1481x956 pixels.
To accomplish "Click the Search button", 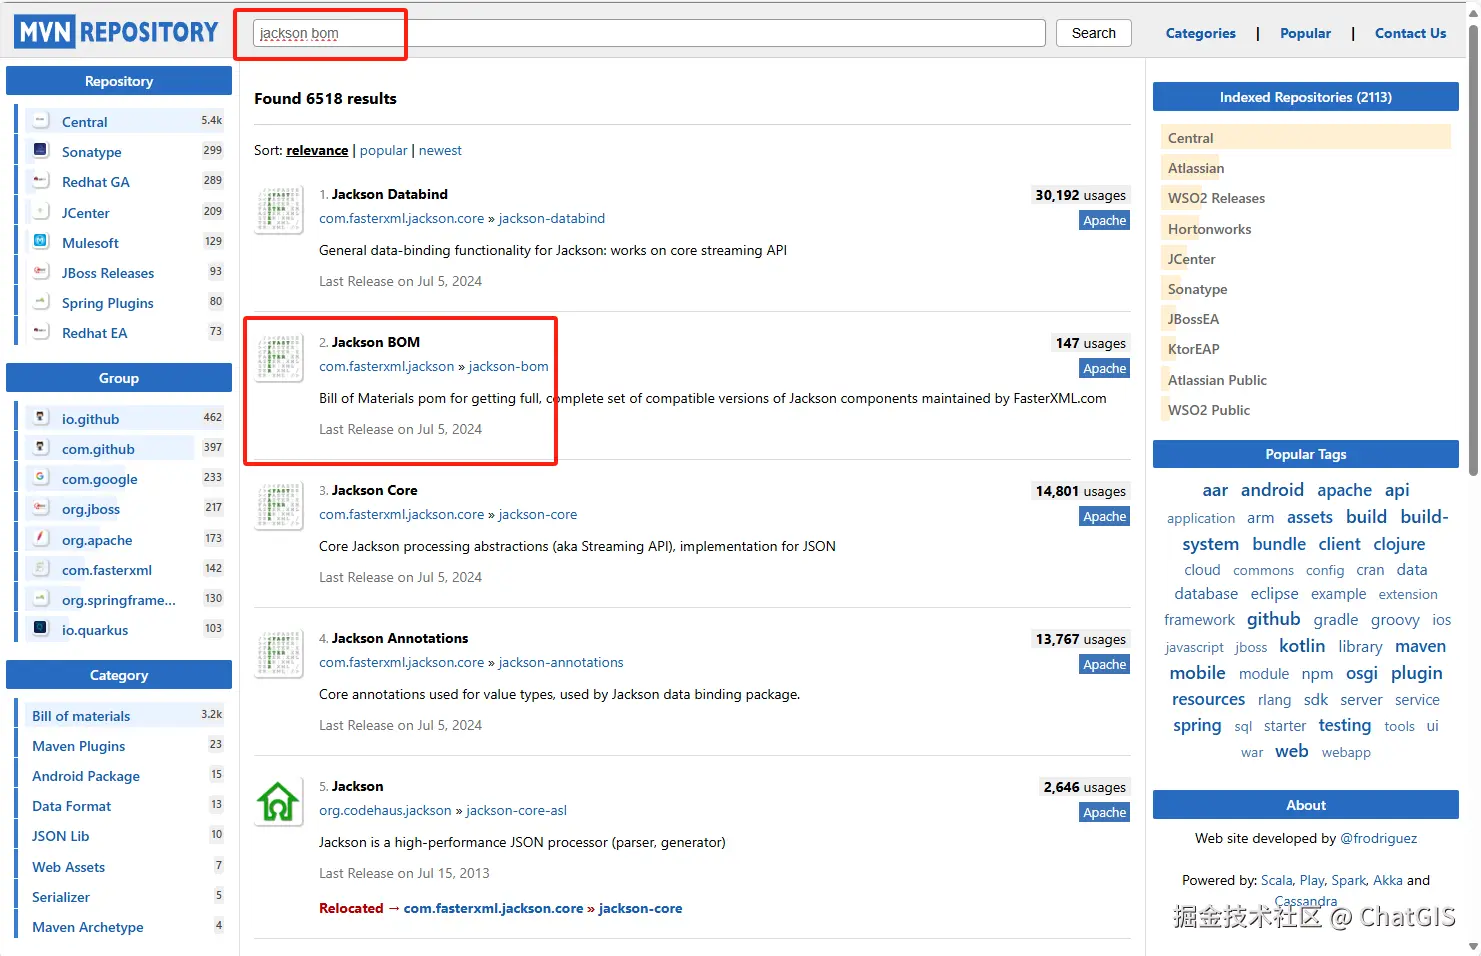I will click(1094, 33).
